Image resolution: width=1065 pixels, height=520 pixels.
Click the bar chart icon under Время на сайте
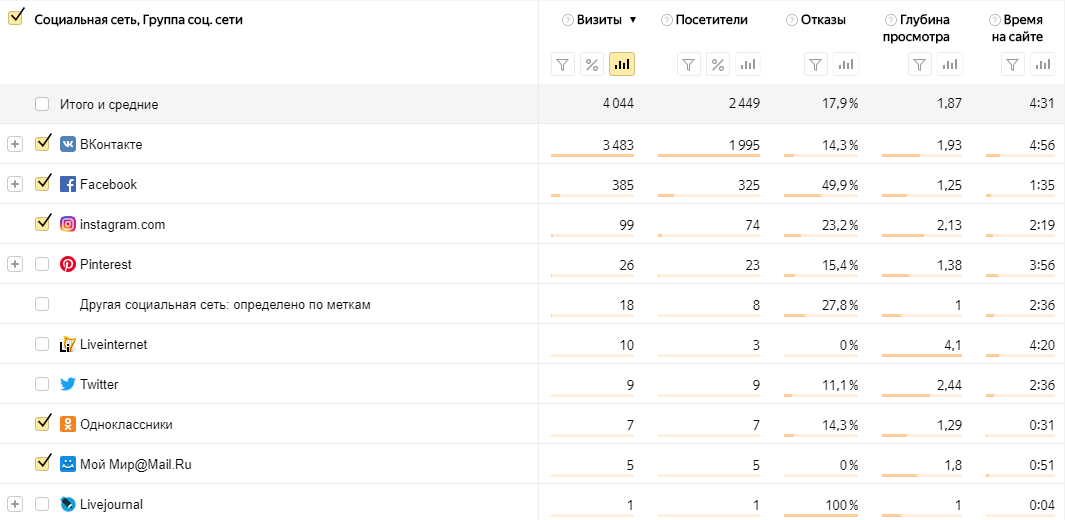tap(1043, 65)
